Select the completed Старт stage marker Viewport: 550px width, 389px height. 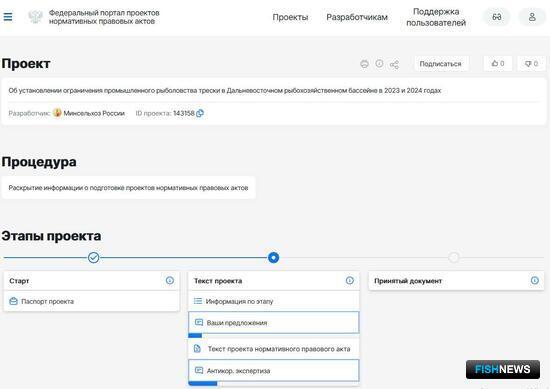click(x=93, y=257)
